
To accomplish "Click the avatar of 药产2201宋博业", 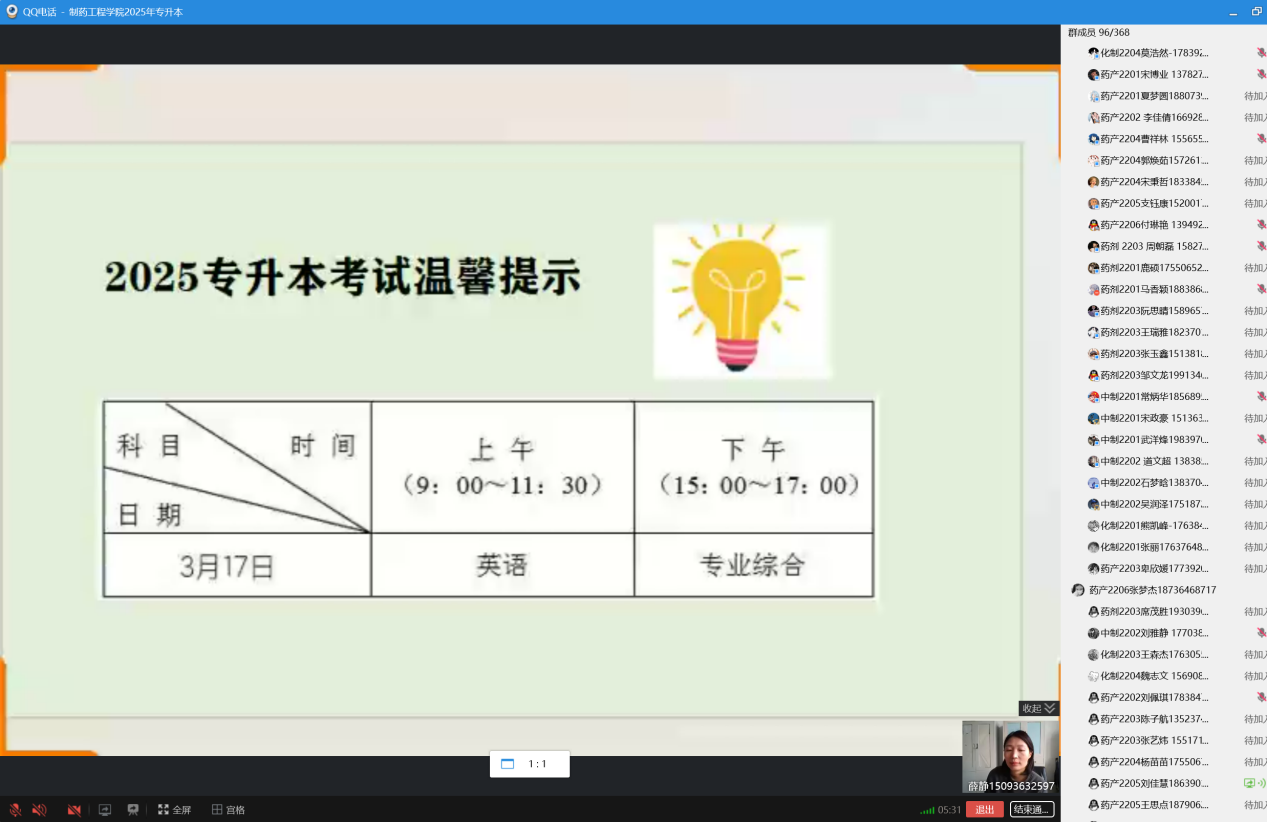I will pyautogui.click(x=1093, y=75).
